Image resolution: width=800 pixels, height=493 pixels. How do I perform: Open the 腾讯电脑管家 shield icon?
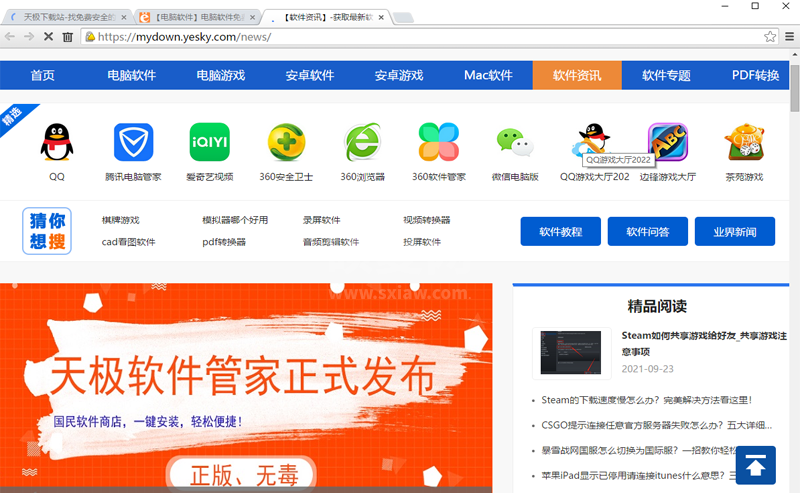point(133,142)
